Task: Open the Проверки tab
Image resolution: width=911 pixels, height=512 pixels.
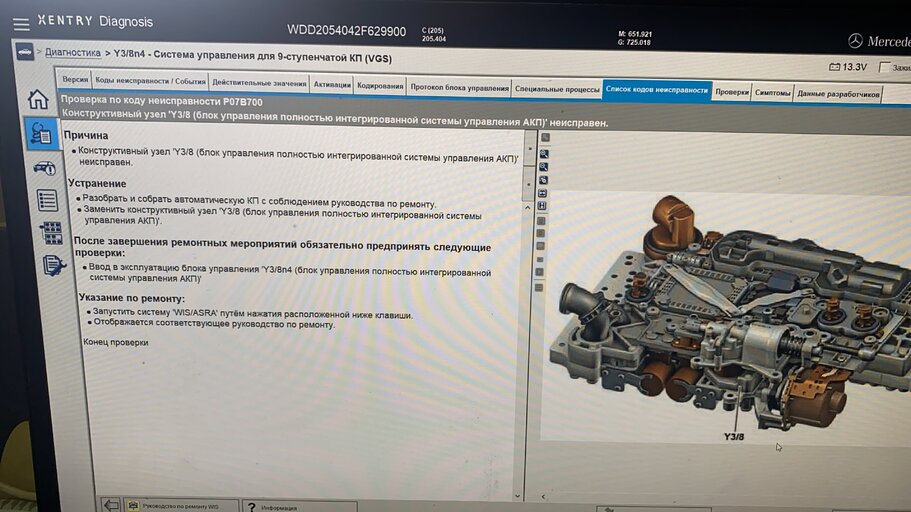Action: 731,92
